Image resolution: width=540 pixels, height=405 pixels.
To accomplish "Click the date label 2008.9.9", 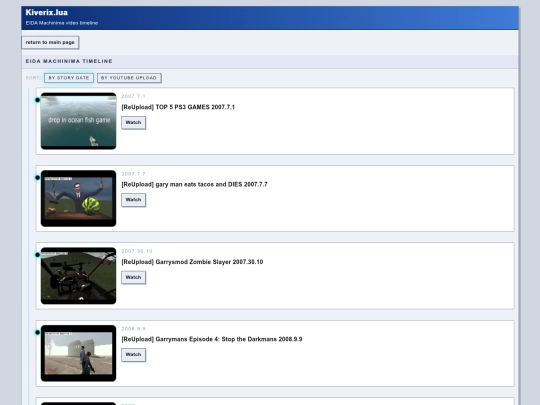I will click(133, 329).
